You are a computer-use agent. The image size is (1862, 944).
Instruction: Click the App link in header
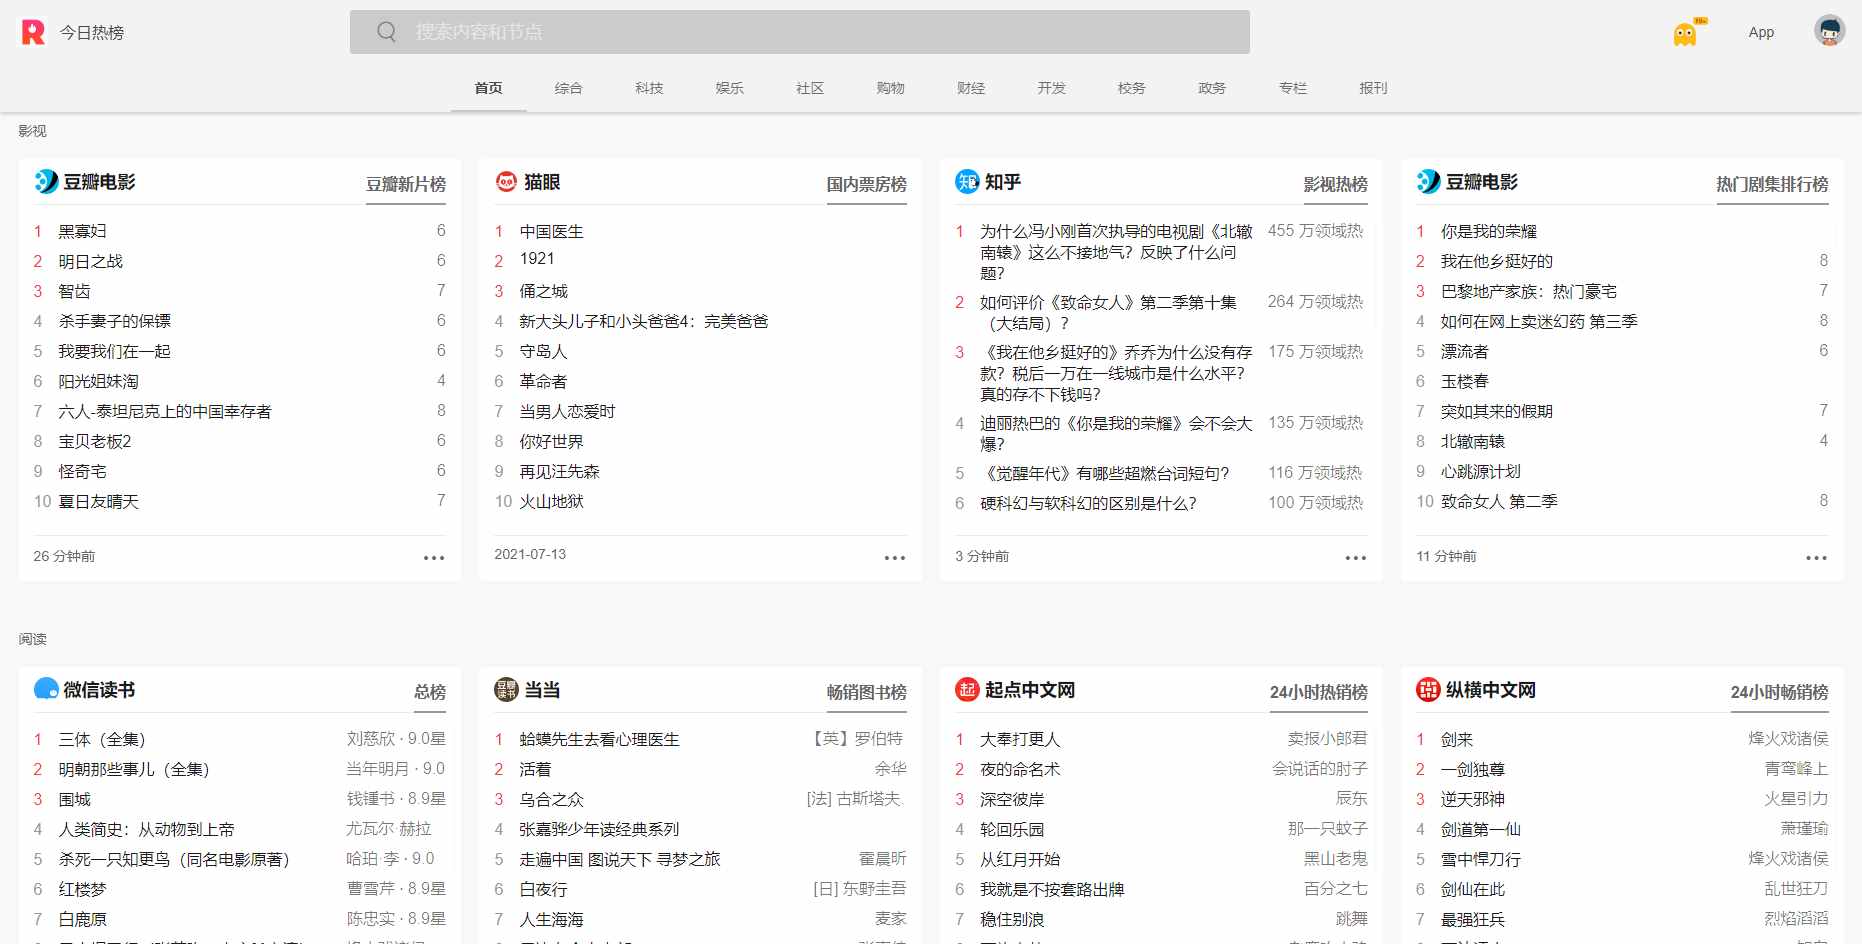[1761, 32]
